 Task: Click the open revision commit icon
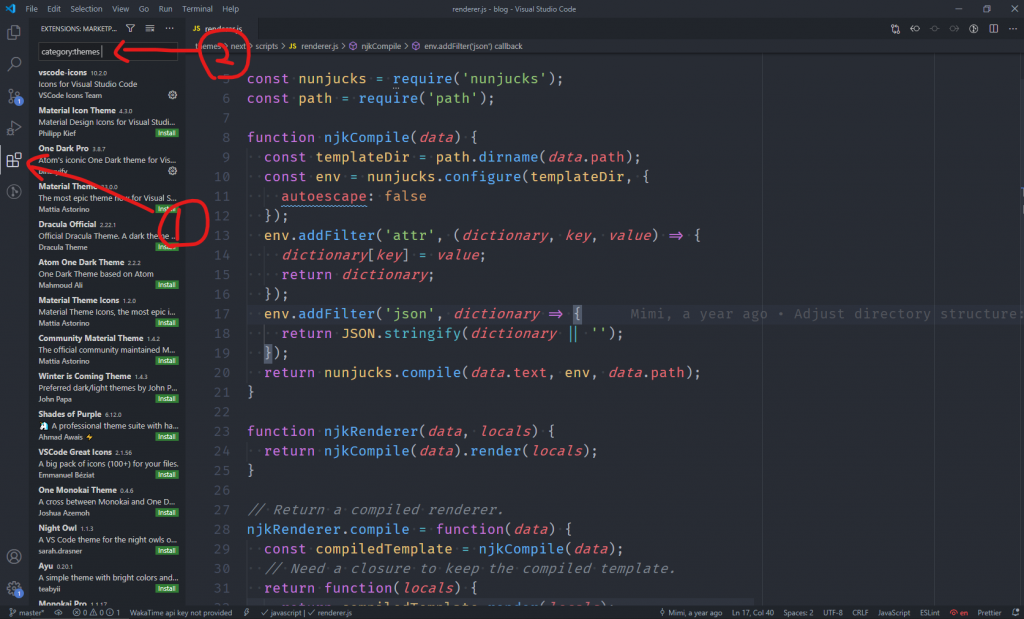pos(935,29)
